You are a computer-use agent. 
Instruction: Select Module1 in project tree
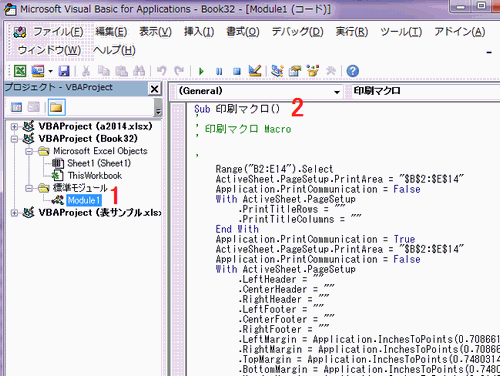pos(84,200)
